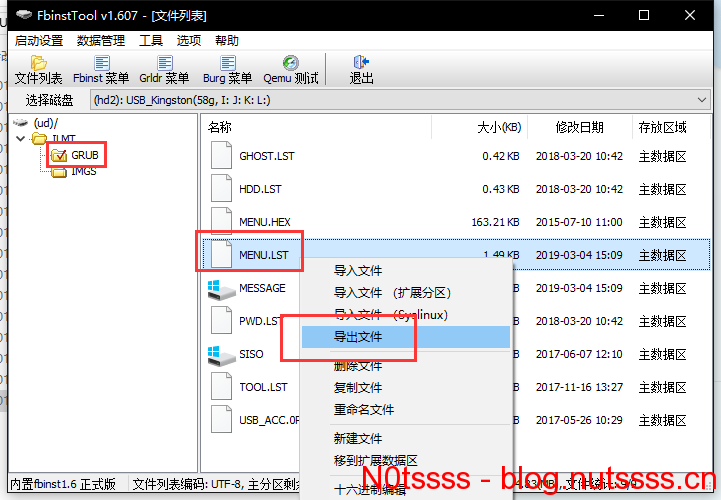Open the 选项 menu
This screenshot has width=721, height=500.
pos(189,40)
